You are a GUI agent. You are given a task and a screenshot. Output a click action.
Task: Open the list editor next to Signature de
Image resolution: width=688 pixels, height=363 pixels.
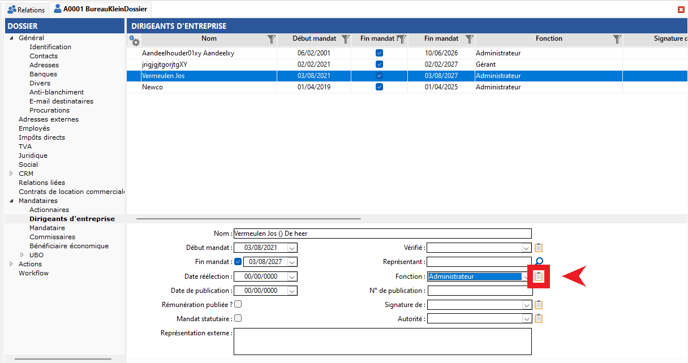[x=539, y=305]
